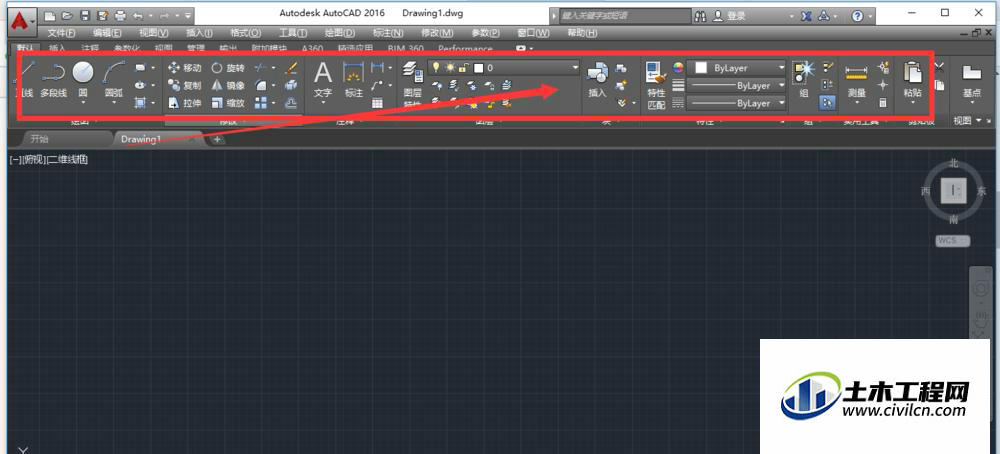This screenshot has width=1000, height=454.
Task: Click the Group (组) icon
Action: 803,80
